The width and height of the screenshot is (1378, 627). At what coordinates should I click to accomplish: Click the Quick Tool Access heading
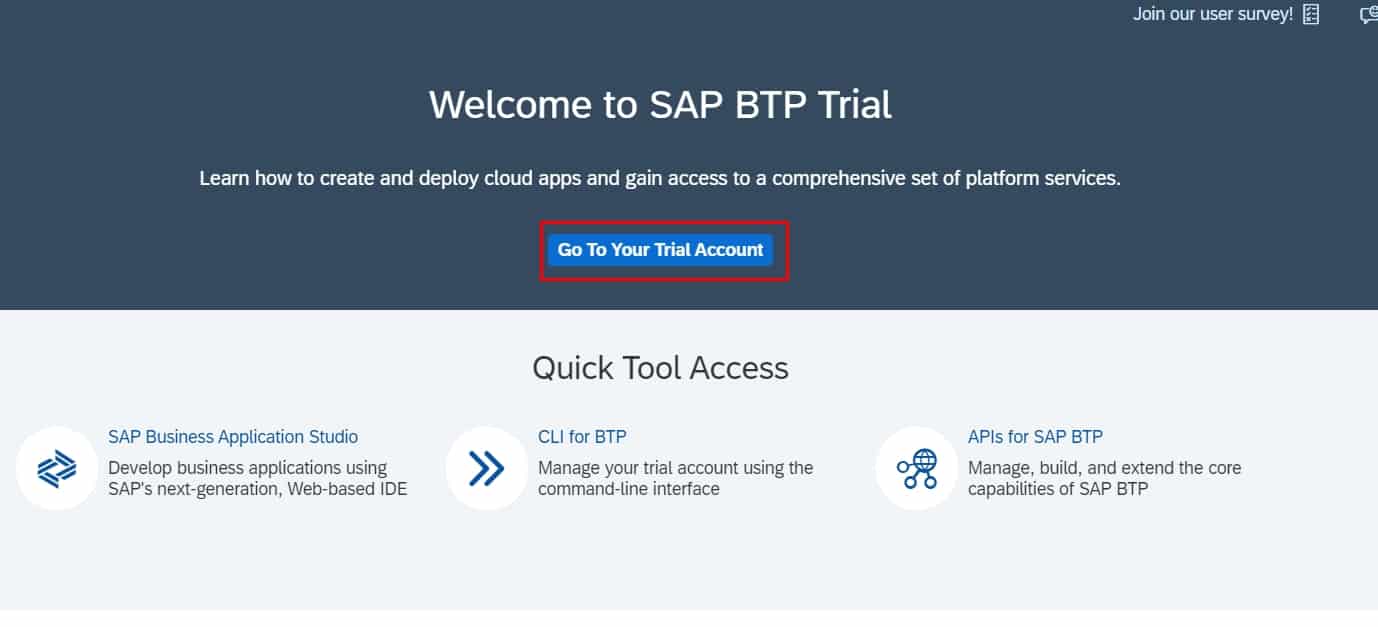(662, 368)
